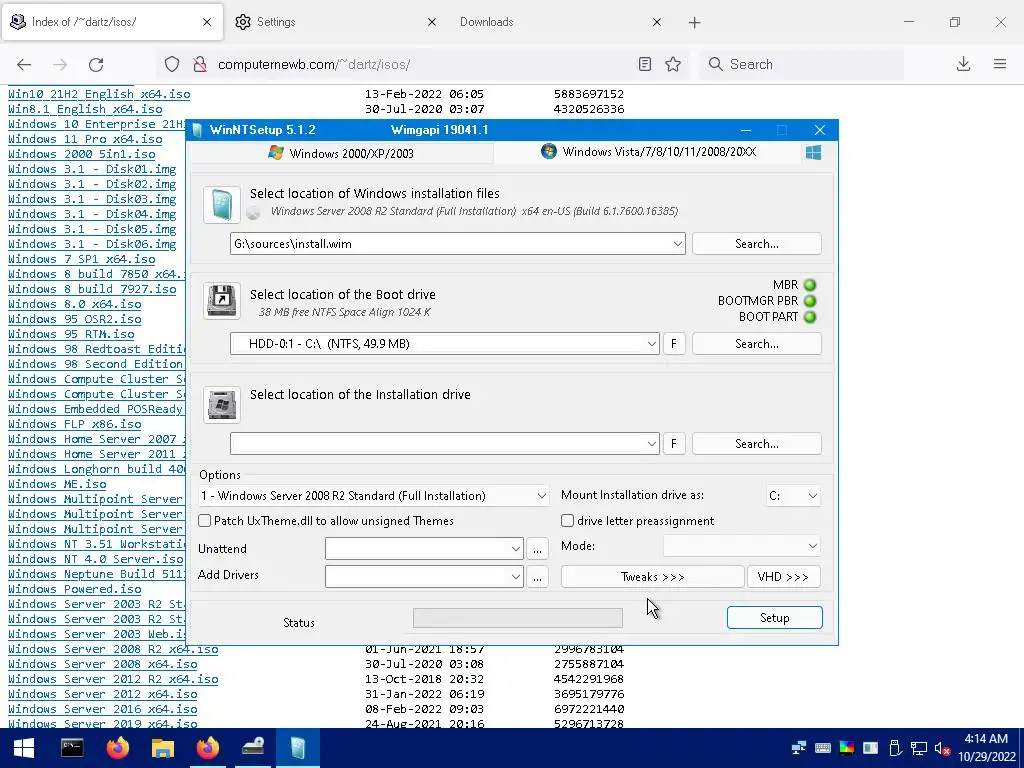Open the Mount Installation drive letter dropdown
The image size is (1024, 768).
[793, 496]
